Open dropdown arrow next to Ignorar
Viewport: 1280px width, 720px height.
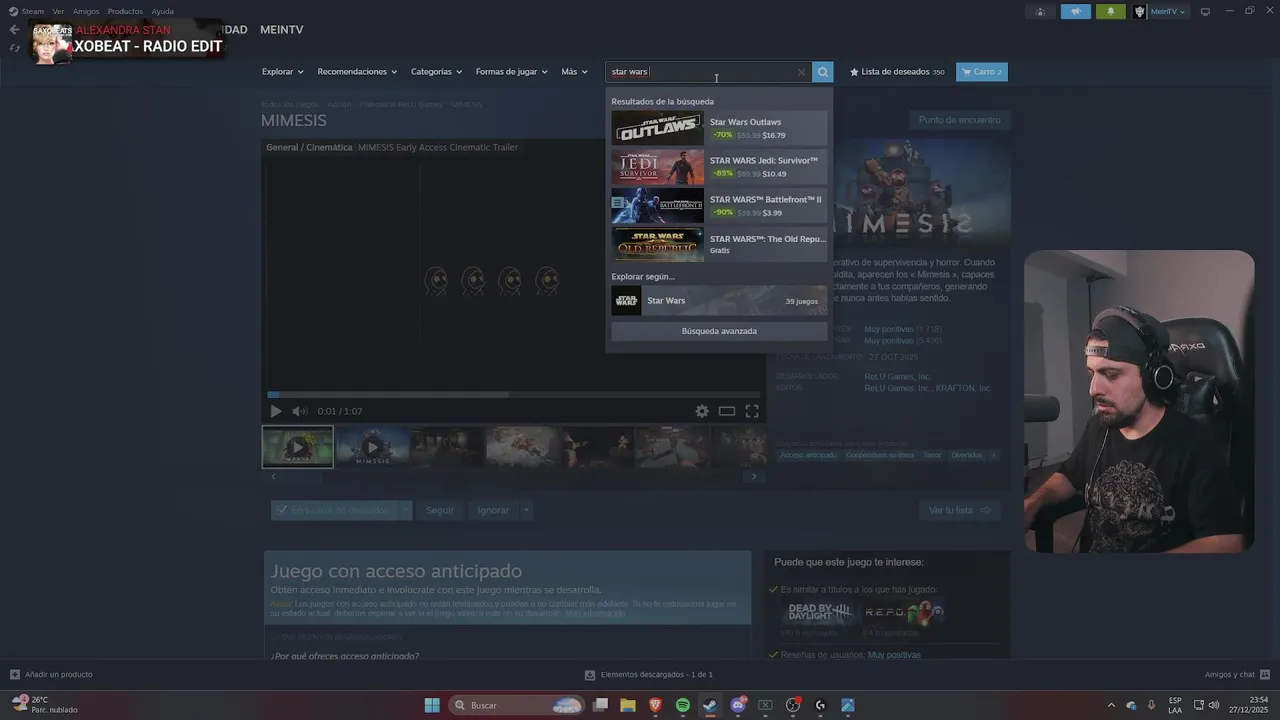coord(527,510)
